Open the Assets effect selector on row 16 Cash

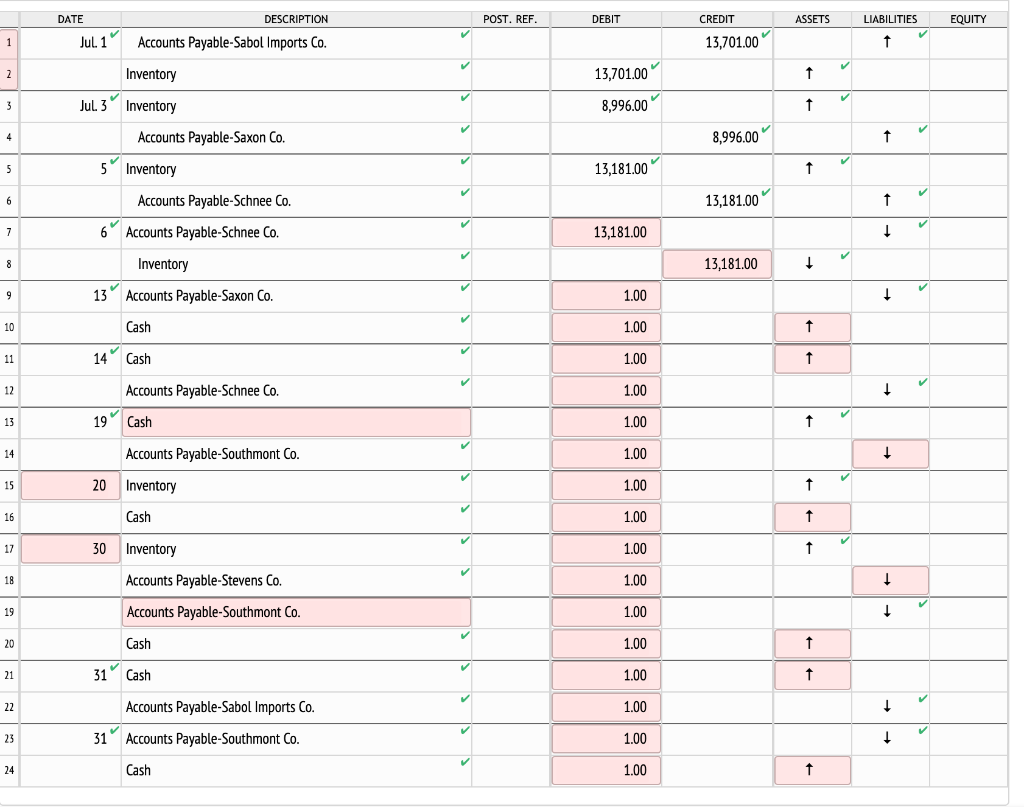(x=812, y=517)
